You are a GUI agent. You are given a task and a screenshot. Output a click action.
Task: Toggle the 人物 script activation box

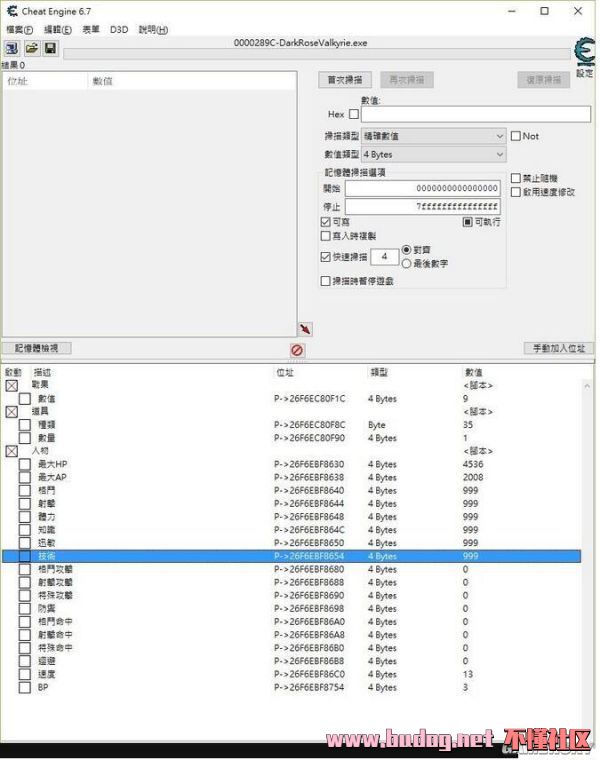click(12, 451)
